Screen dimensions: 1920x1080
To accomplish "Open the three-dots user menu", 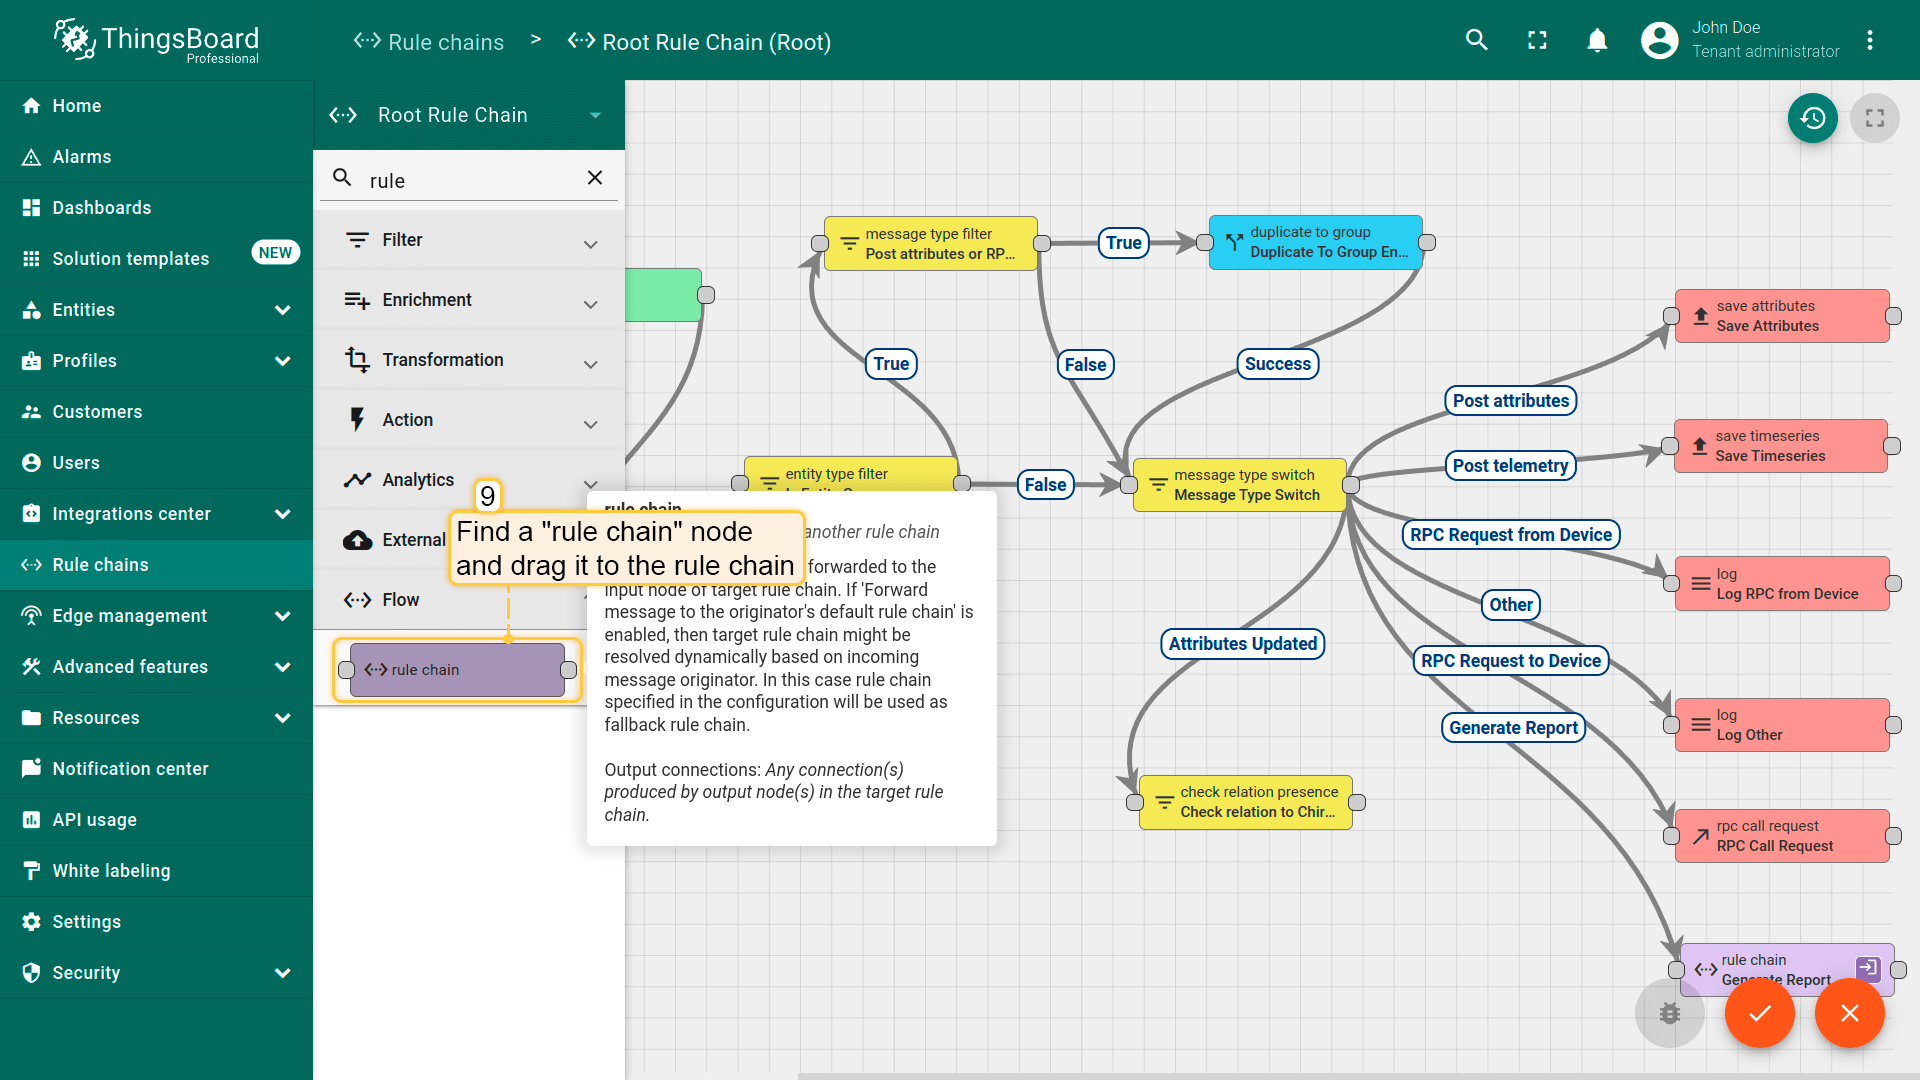I will click(1869, 40).
